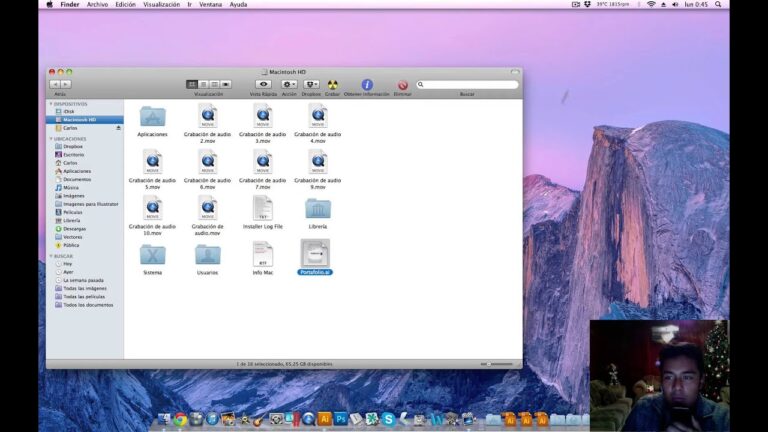Go forward with the right arrow button
Screen dimensions: 768x432
66,84
